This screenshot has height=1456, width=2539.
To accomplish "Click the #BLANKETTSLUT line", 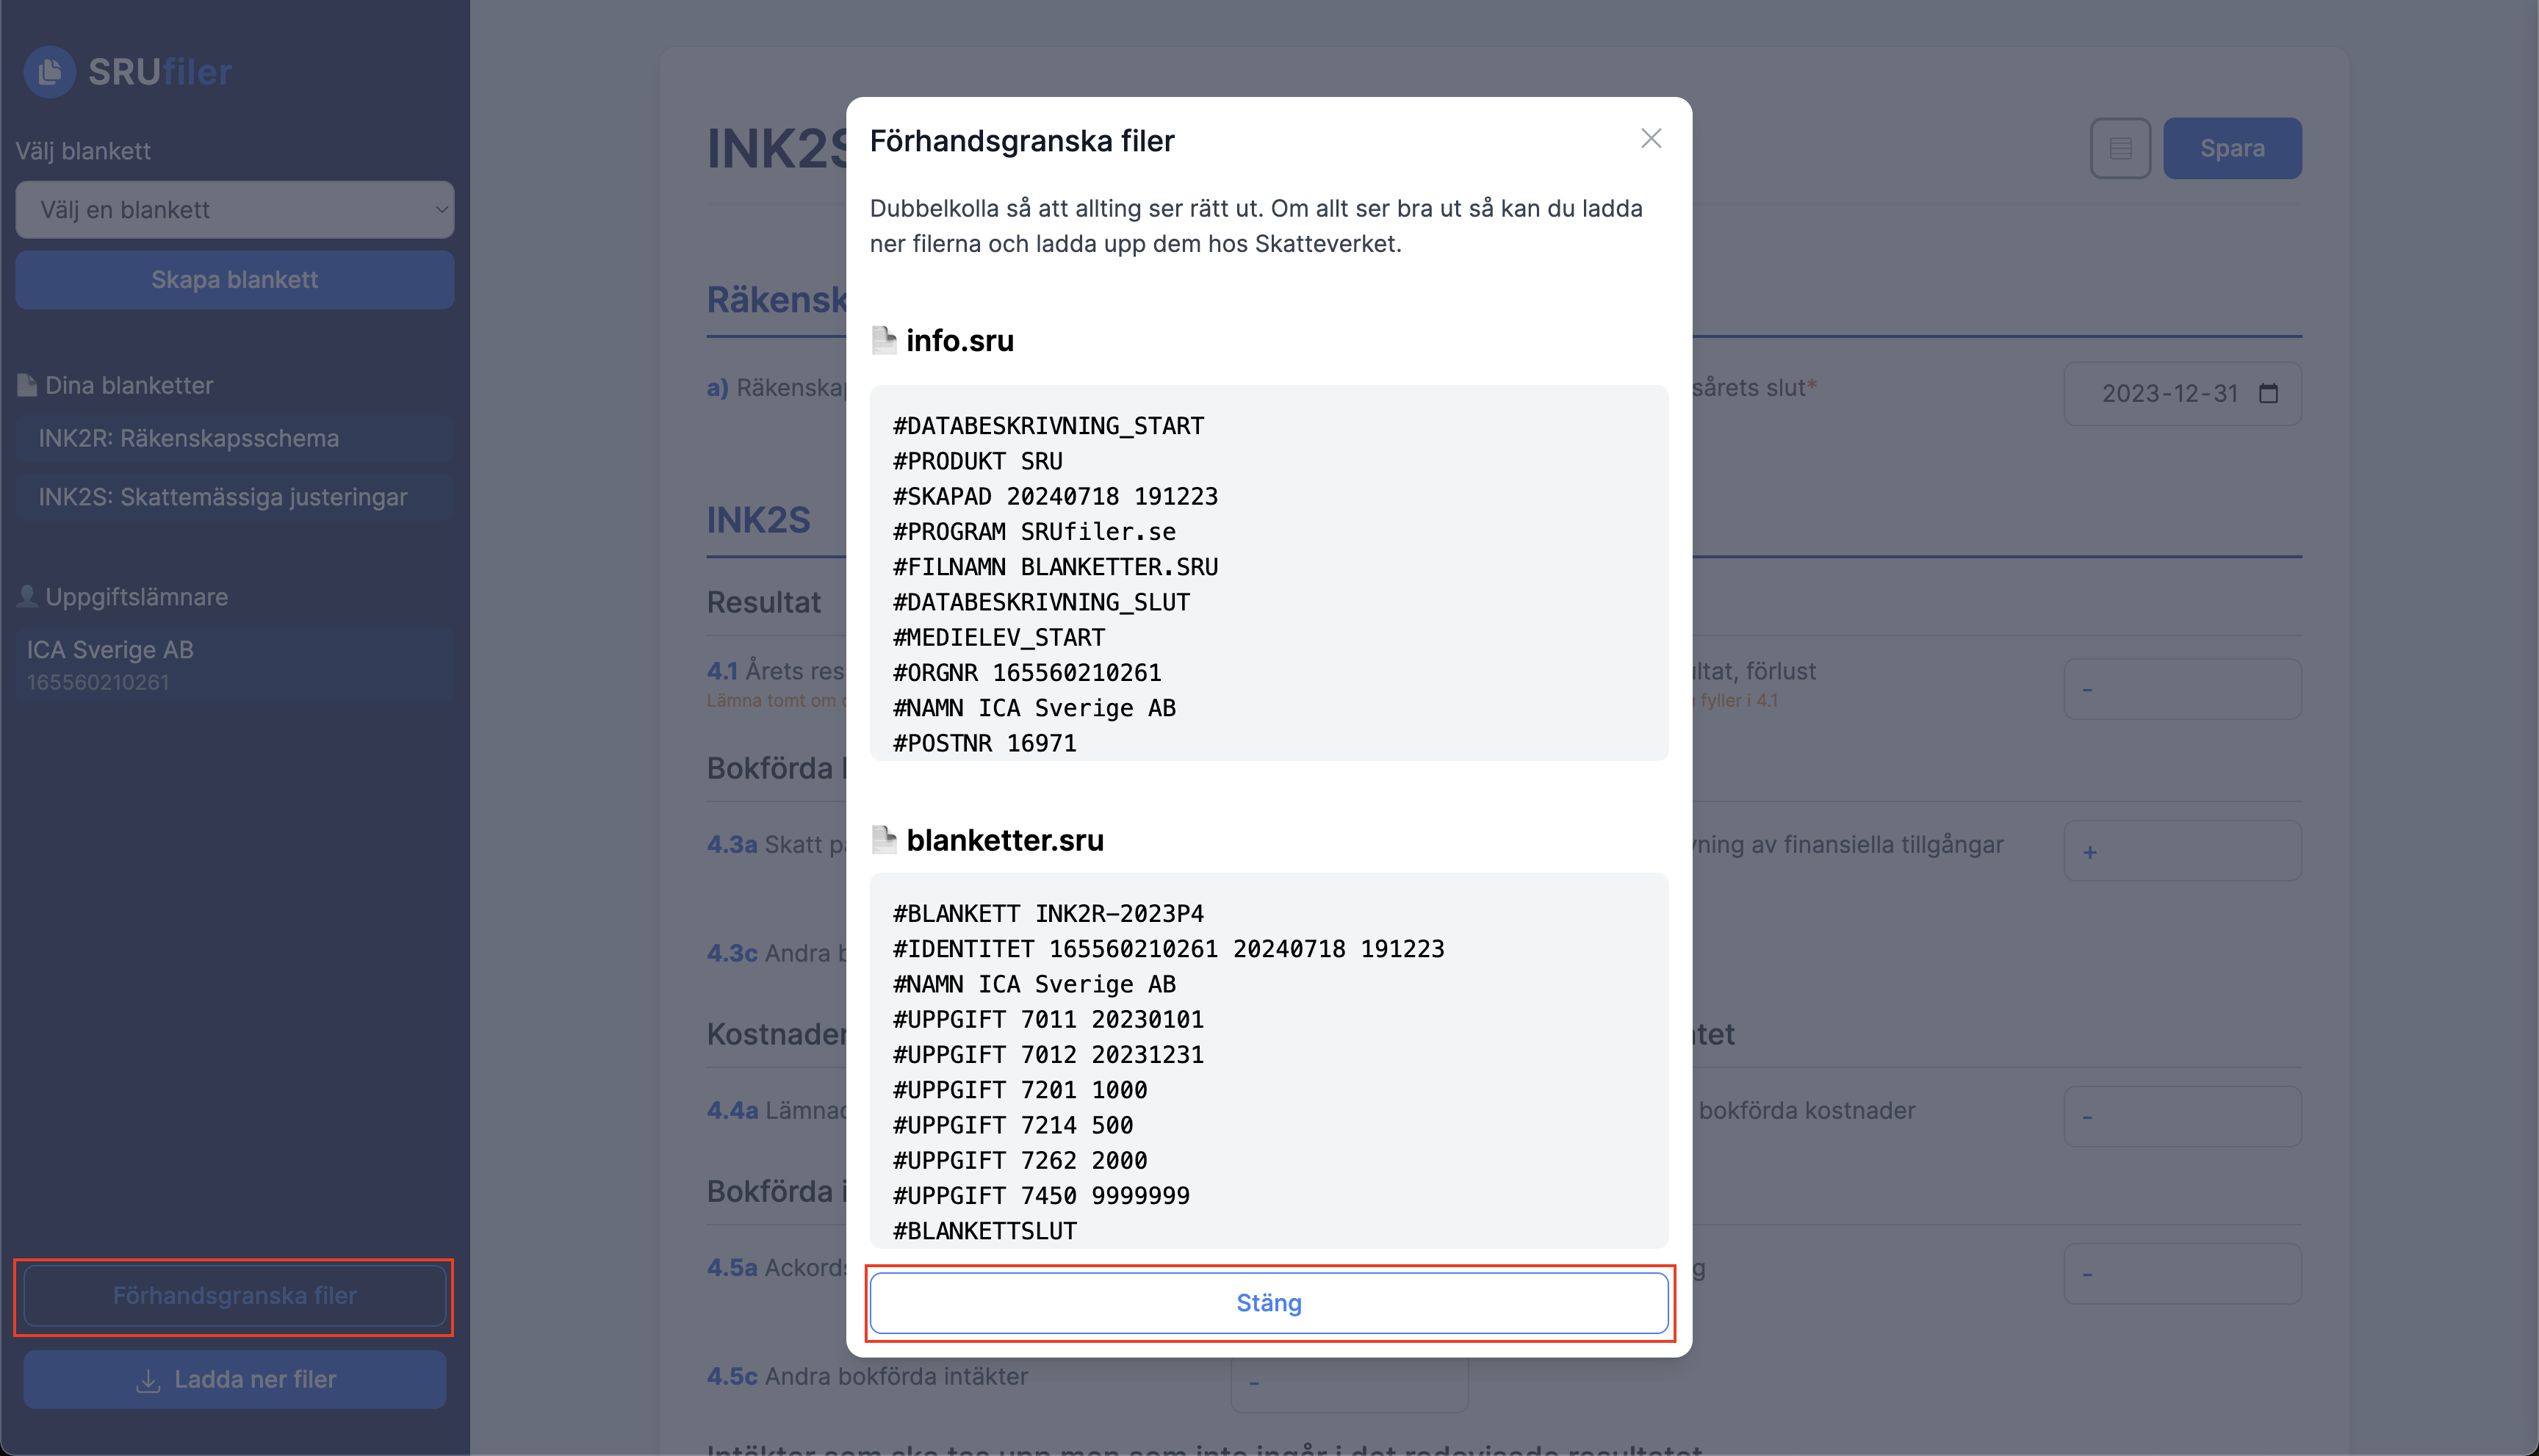I will point(985,1231).
